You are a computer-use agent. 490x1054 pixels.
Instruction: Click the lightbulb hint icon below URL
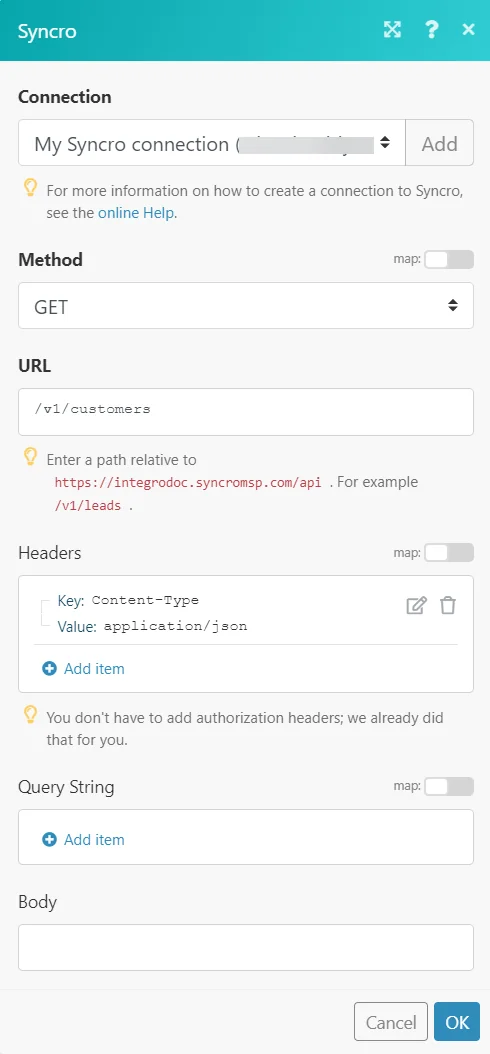click(30, 458)
